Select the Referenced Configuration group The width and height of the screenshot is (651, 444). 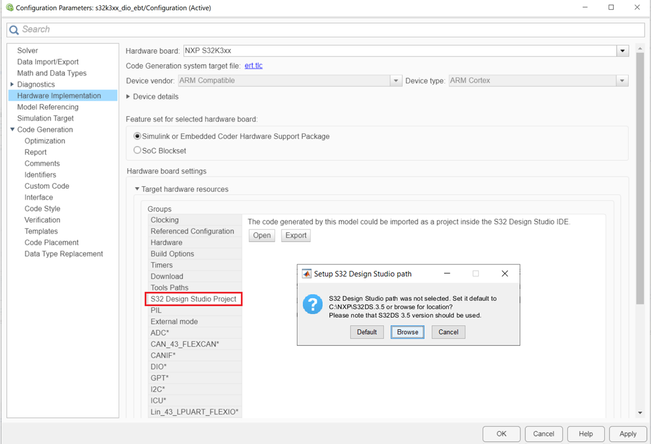pyautogui.click(x=195, y=231)
